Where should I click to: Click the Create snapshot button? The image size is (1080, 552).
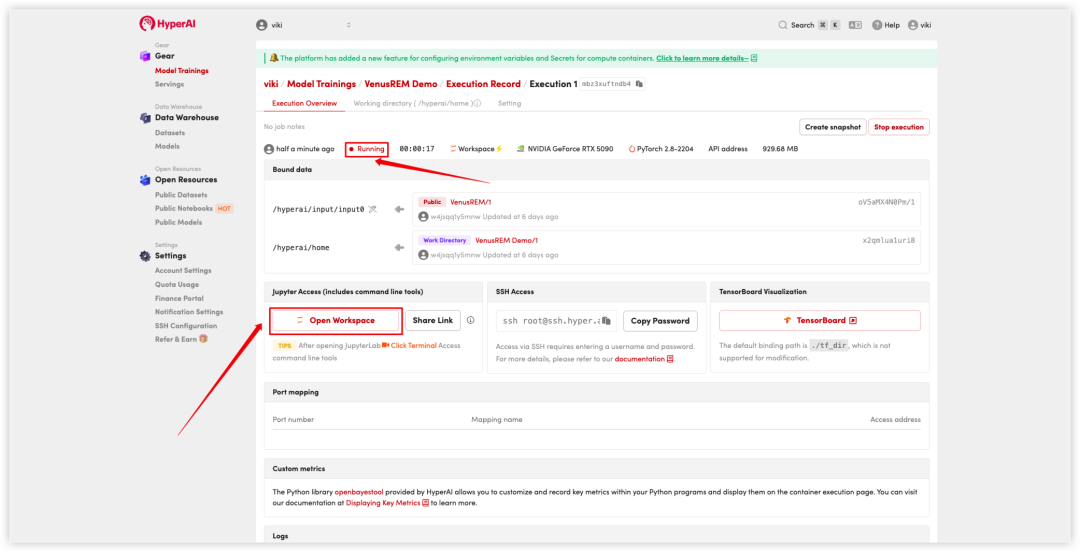(833, 127)
